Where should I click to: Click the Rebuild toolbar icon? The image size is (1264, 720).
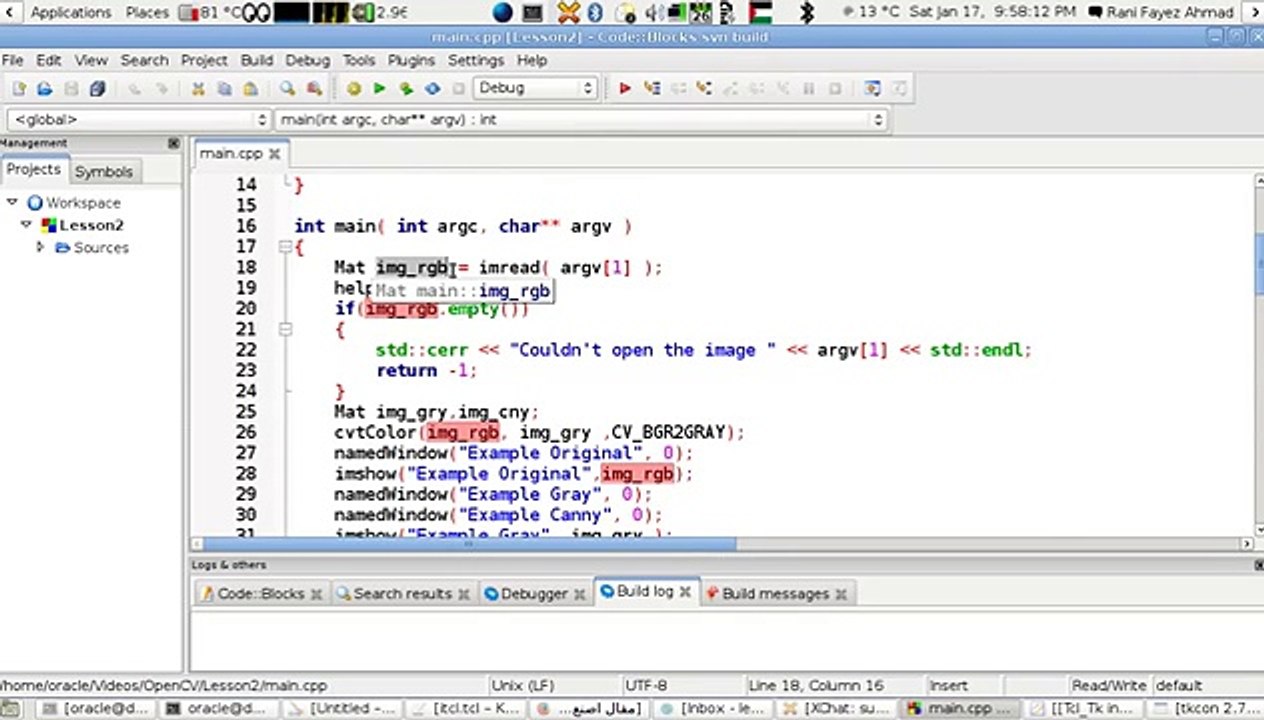432,88
